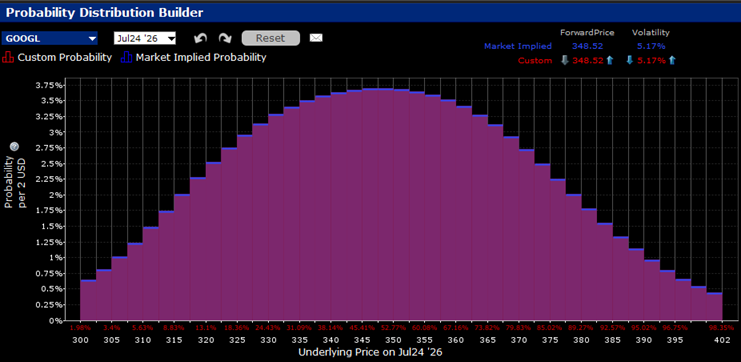Click the histogram bar at price 380

(589, 265)
